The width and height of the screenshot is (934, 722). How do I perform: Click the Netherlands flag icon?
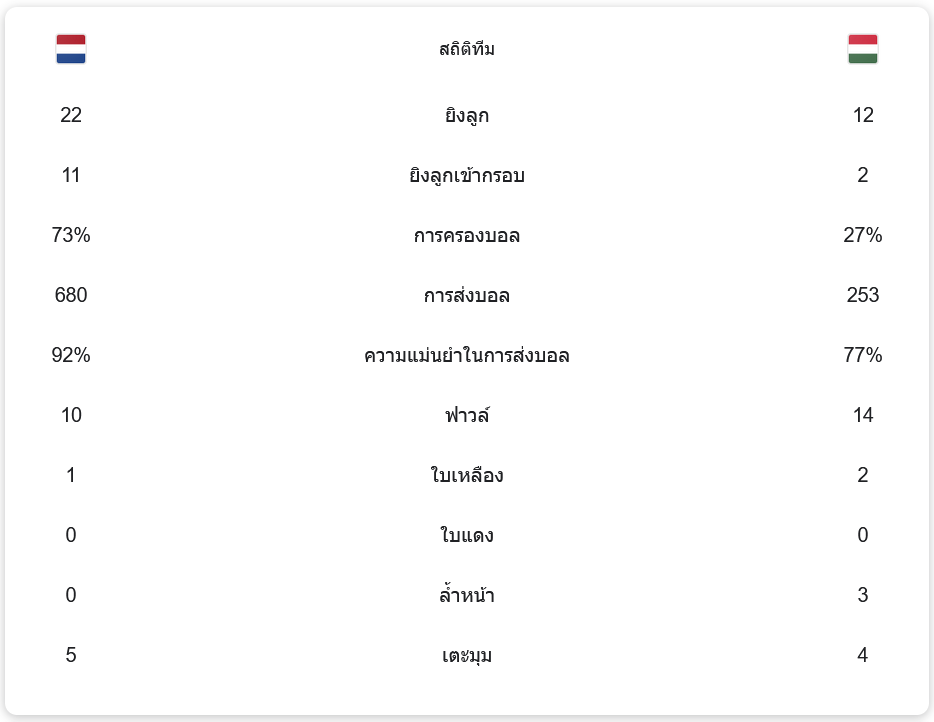[x=71, y=49]
